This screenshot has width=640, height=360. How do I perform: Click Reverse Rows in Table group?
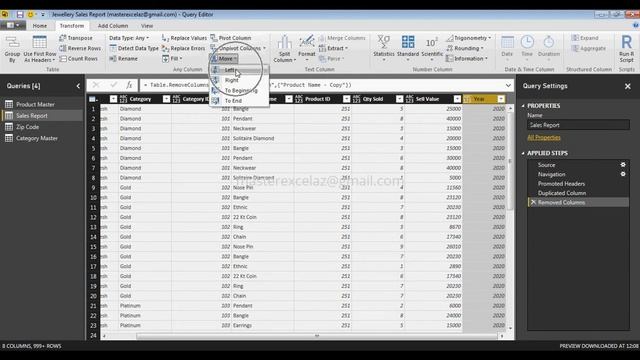pyautogui.click(x=80, y=48)
